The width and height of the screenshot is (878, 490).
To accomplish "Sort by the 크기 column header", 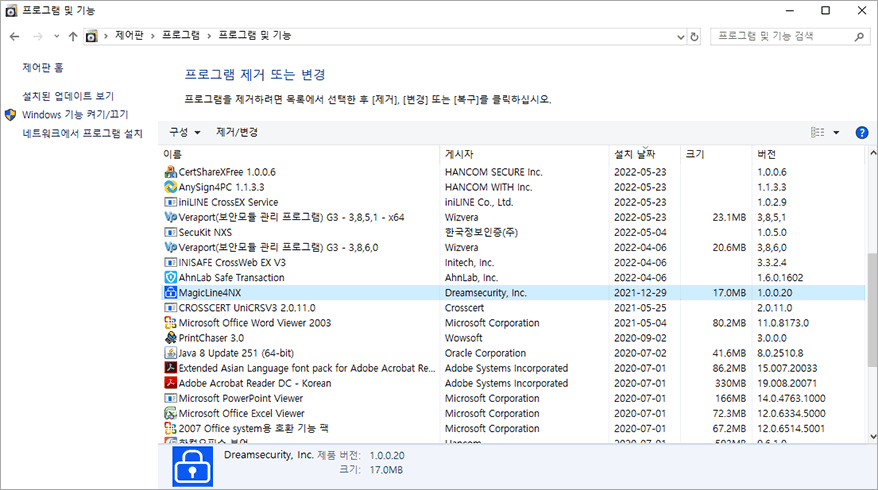I will [716, 154].
